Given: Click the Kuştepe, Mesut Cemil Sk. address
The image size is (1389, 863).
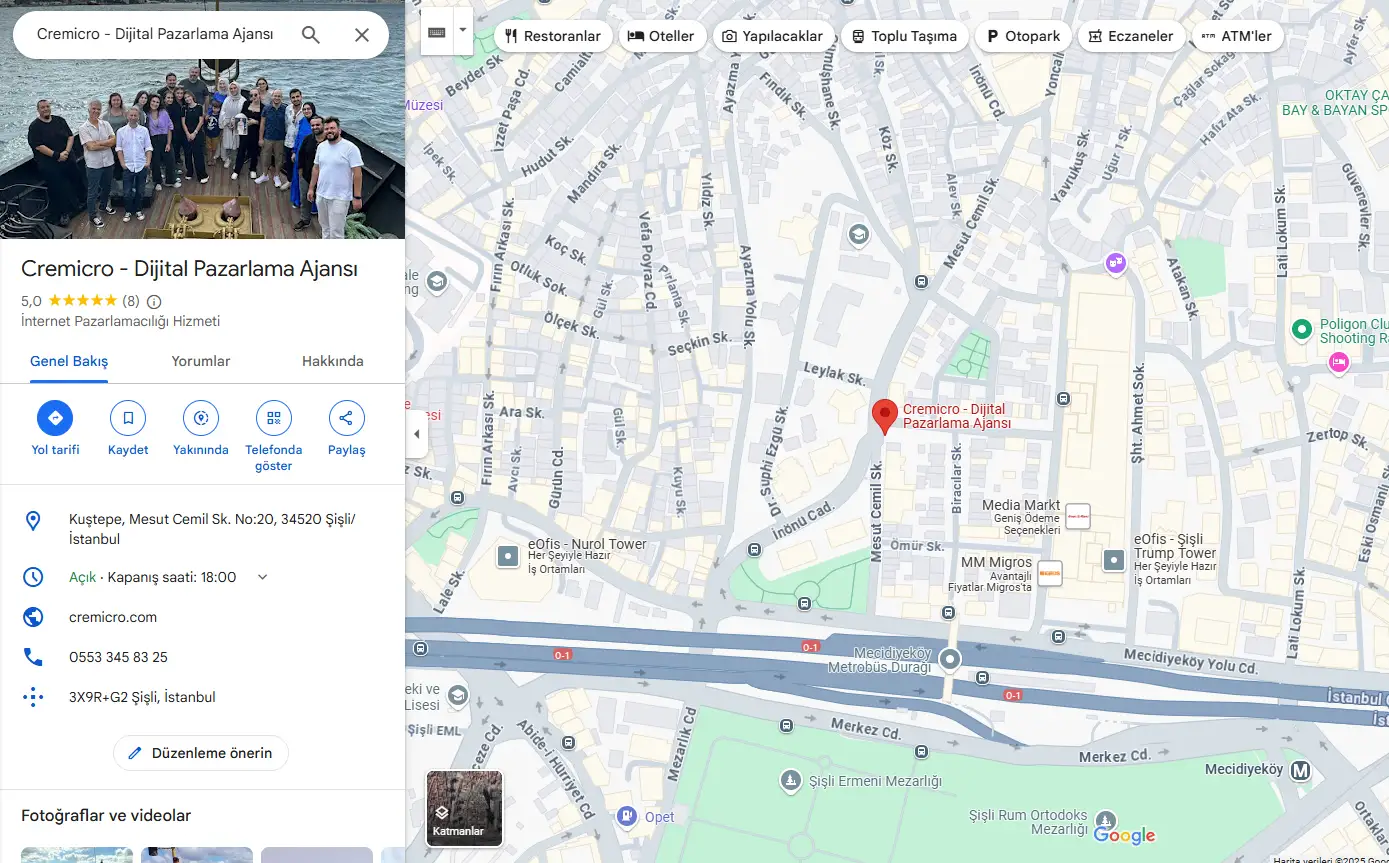Looking at the screenshot, I should [x=212, y=529].
